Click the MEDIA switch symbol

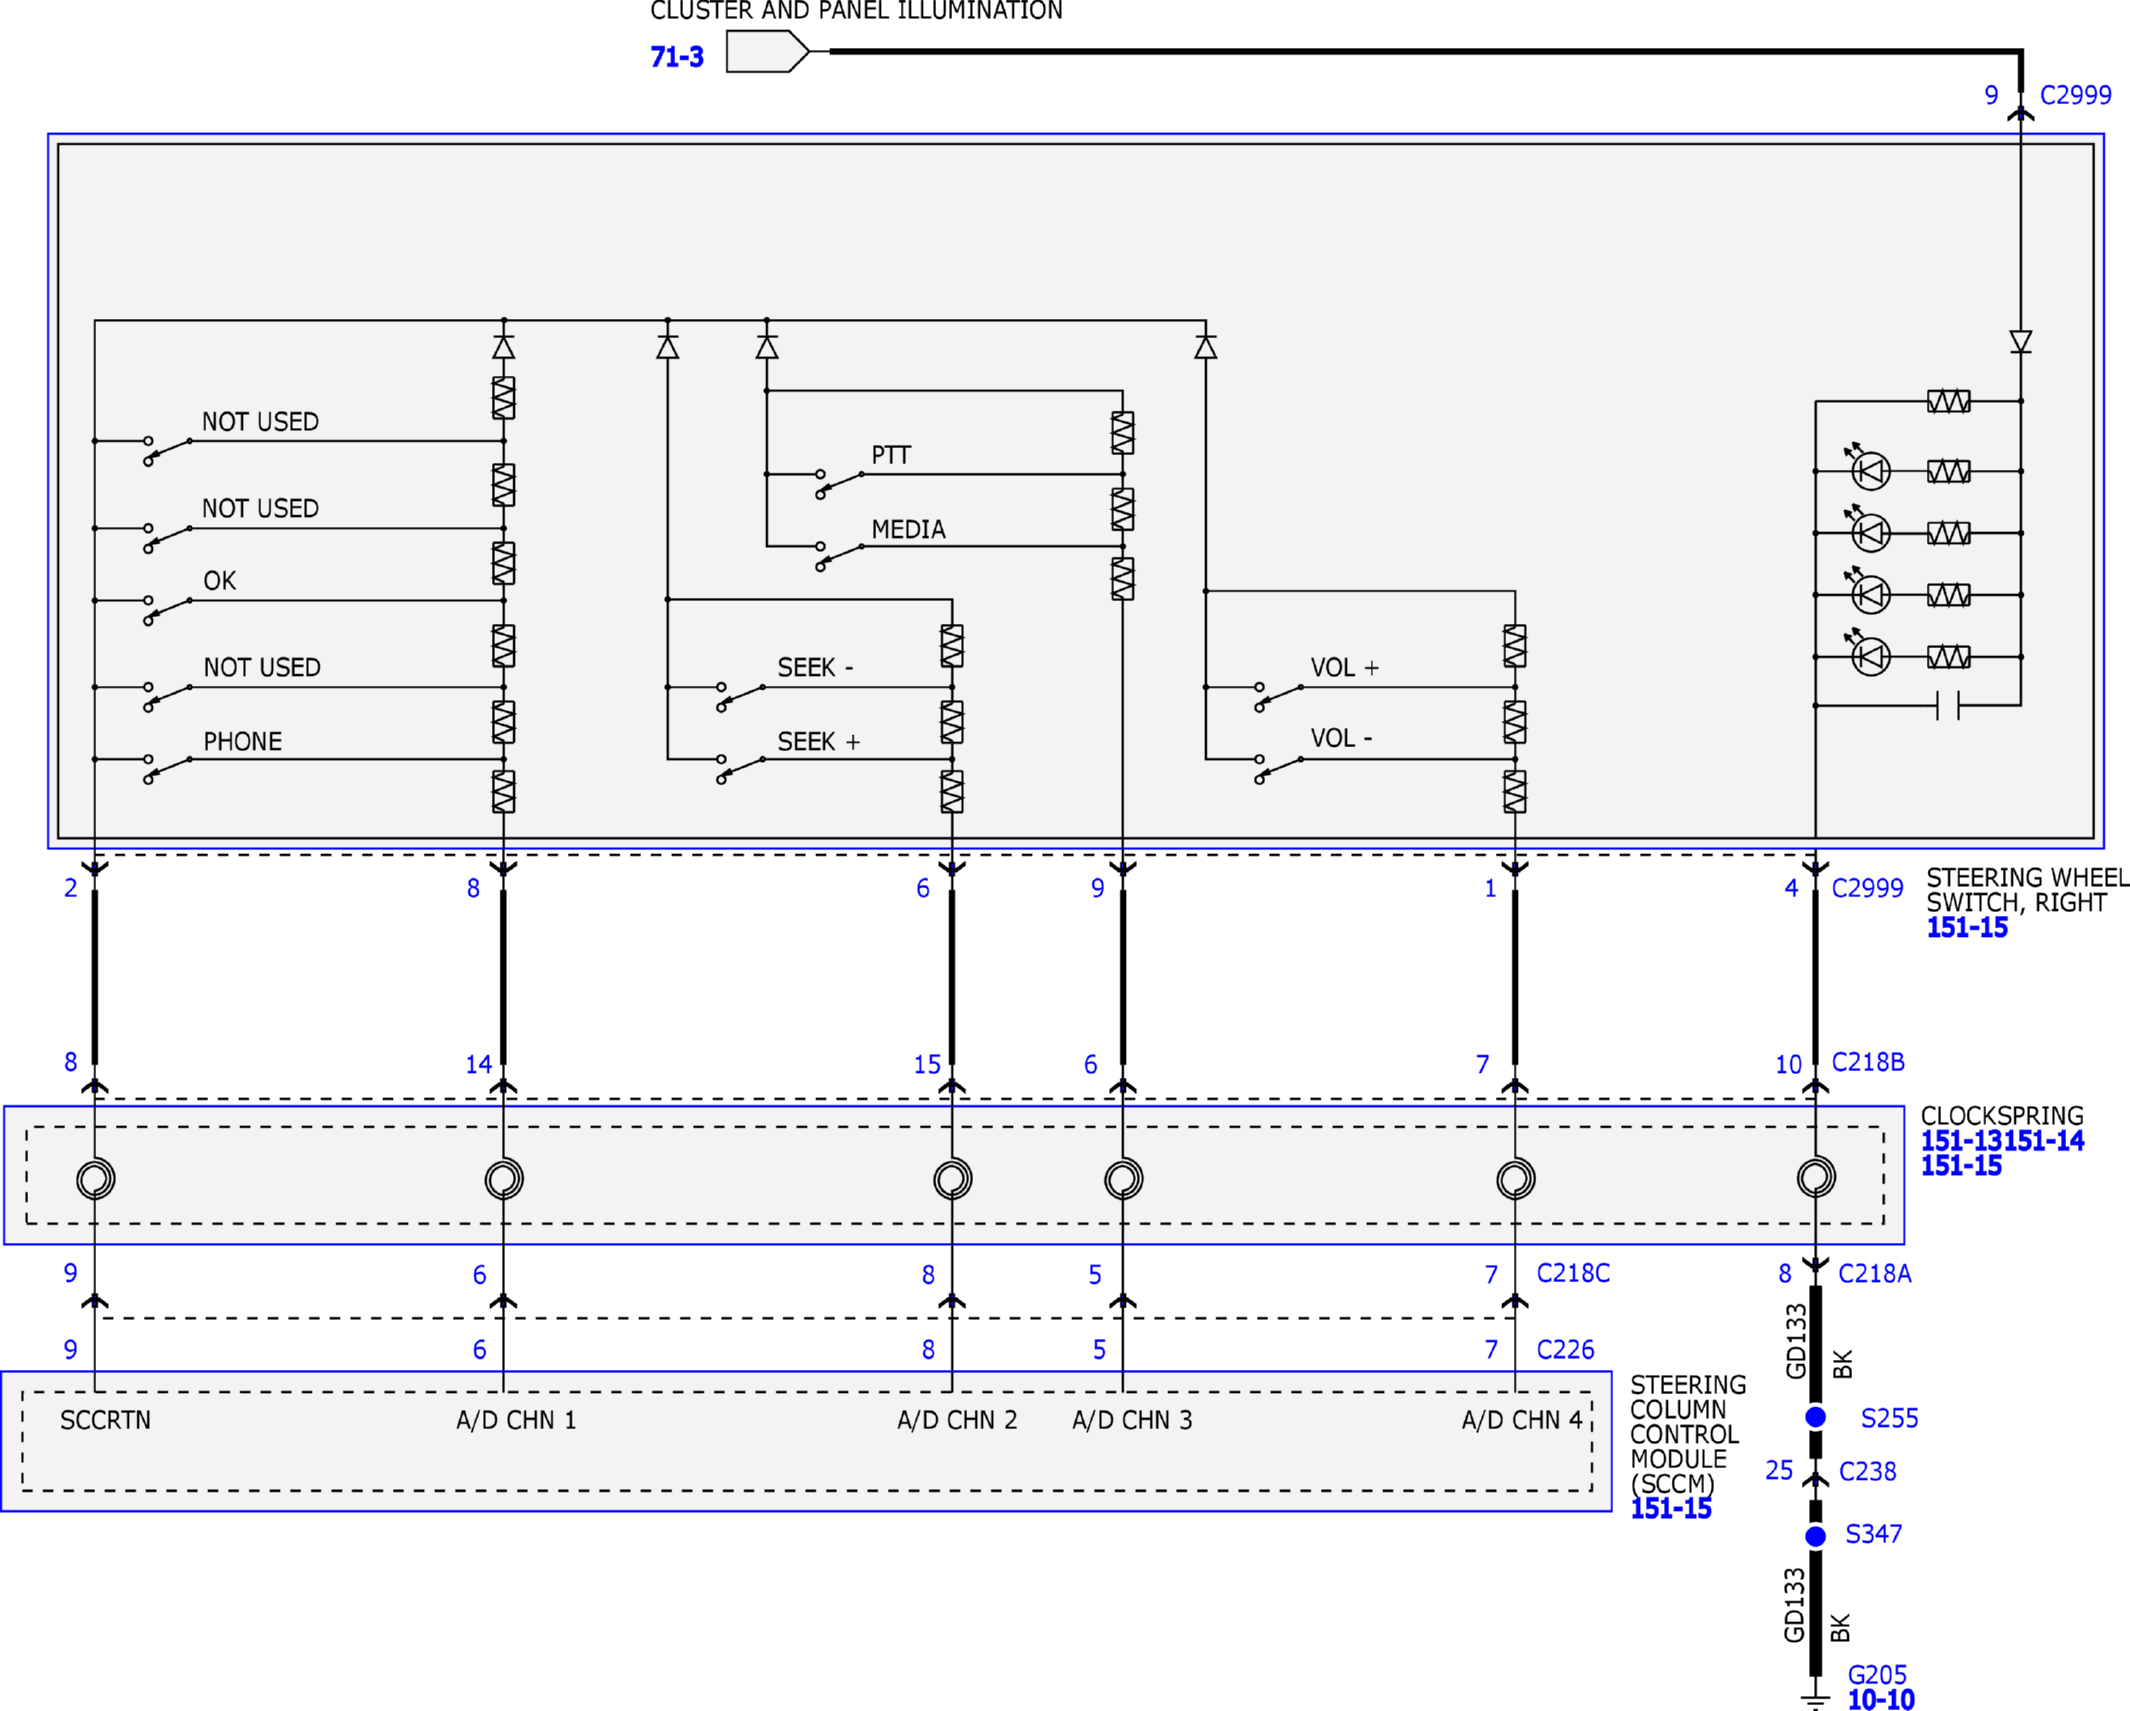pyautogui.click(x=840, y=555)
